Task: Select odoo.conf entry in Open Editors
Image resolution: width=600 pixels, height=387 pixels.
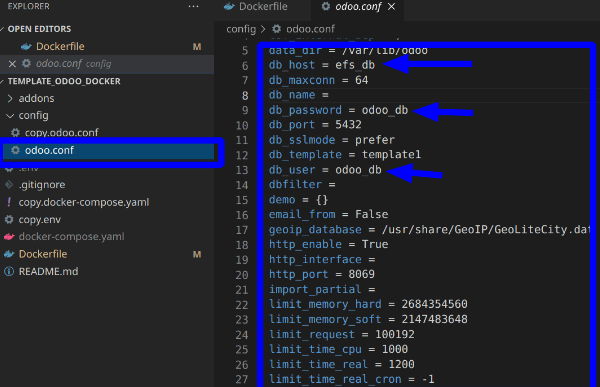Action: [107, 64]
